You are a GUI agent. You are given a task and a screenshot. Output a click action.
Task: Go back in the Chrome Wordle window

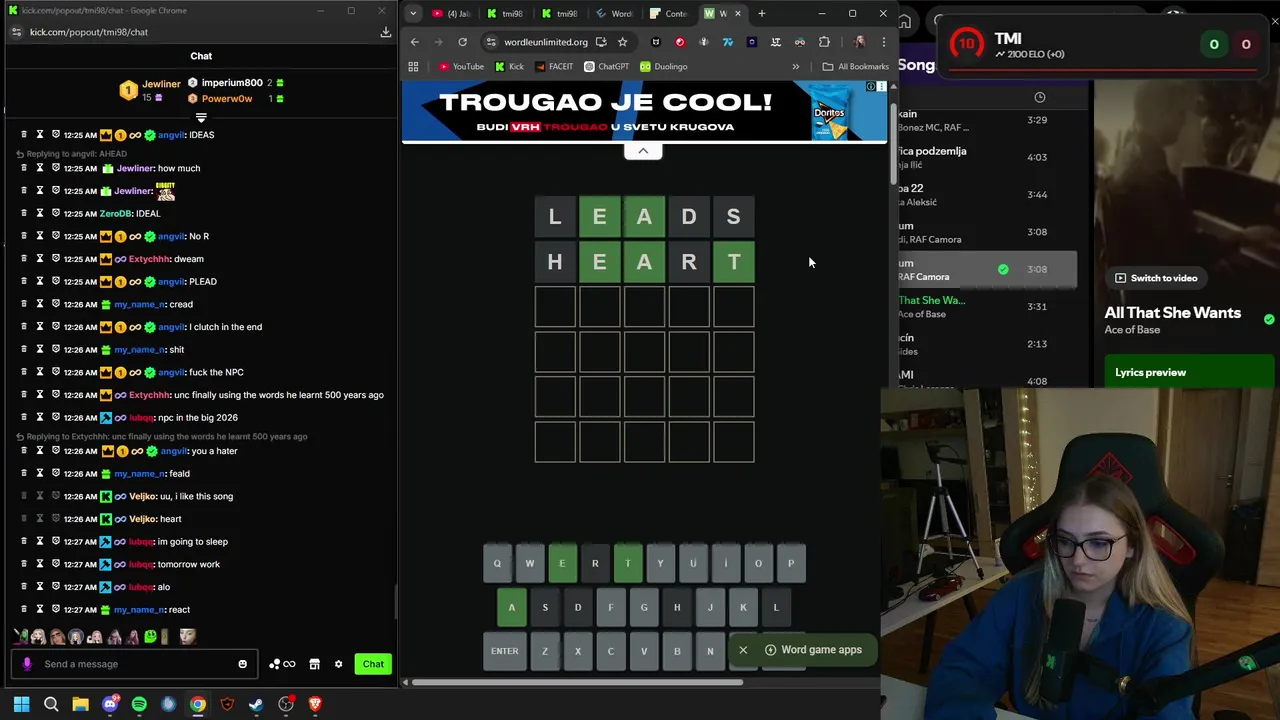(415, 42)
